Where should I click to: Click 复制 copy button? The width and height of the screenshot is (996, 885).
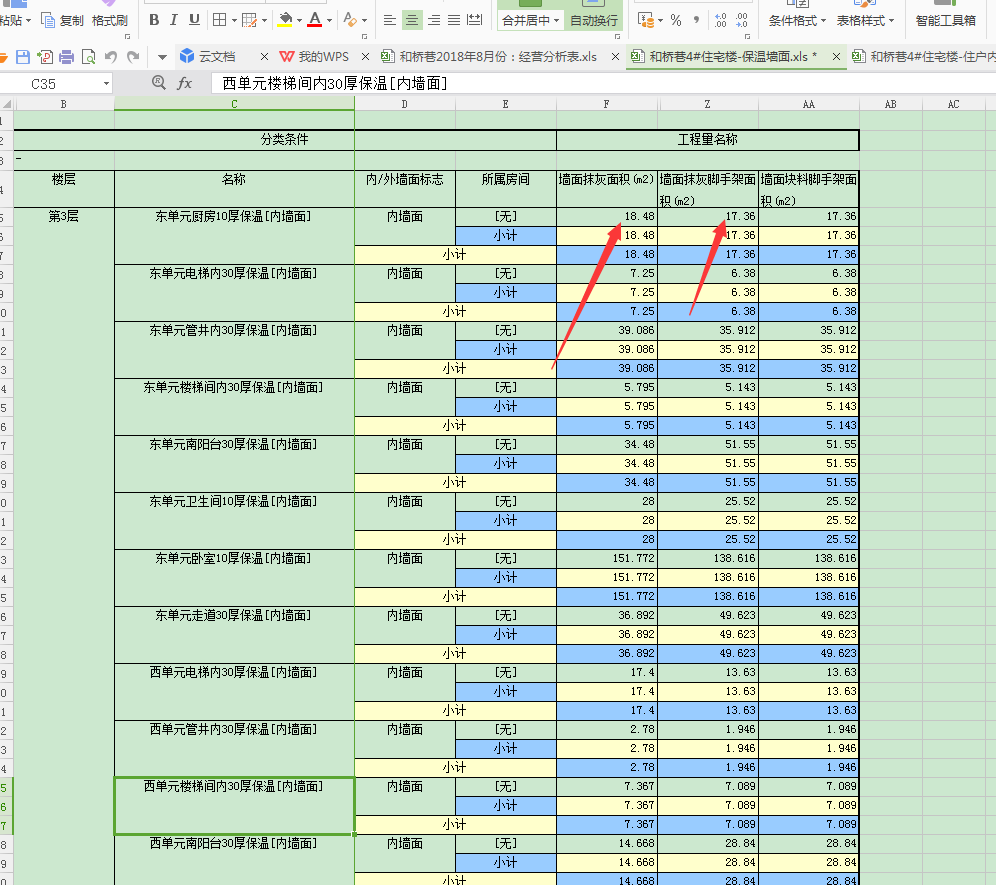tap(62, 20)
